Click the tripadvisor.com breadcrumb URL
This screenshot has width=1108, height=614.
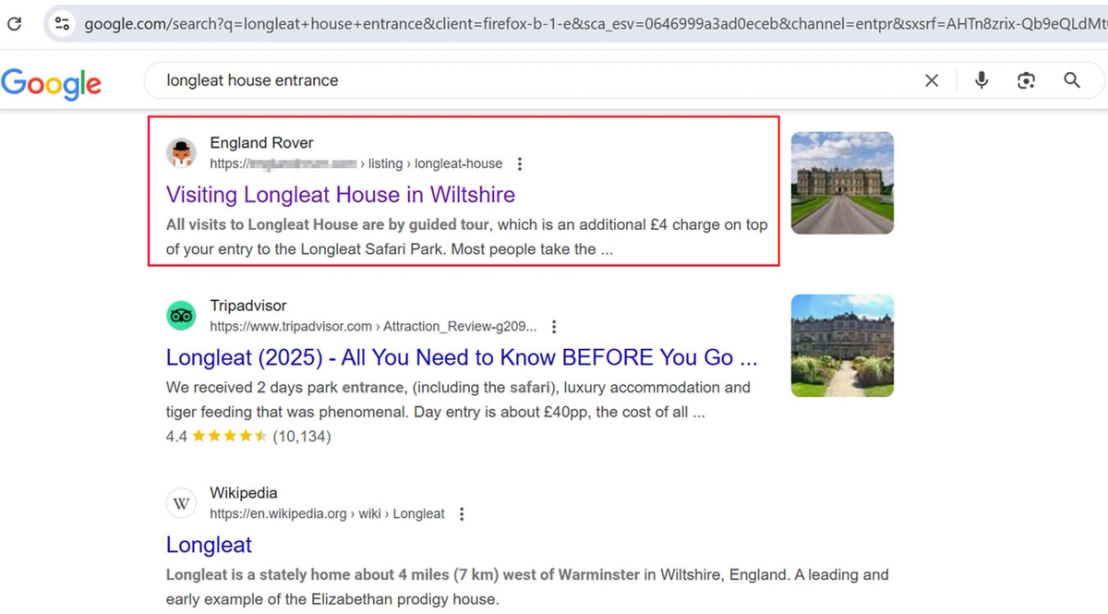coord(373,326)
